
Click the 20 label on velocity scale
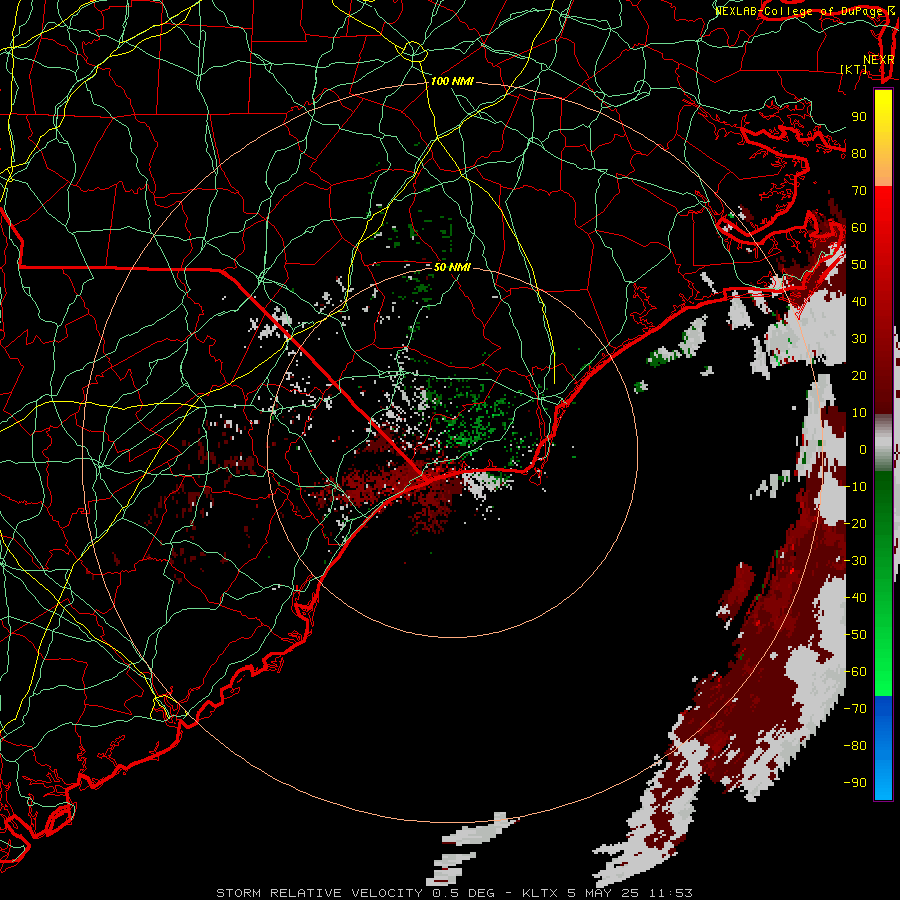point(859,375)
